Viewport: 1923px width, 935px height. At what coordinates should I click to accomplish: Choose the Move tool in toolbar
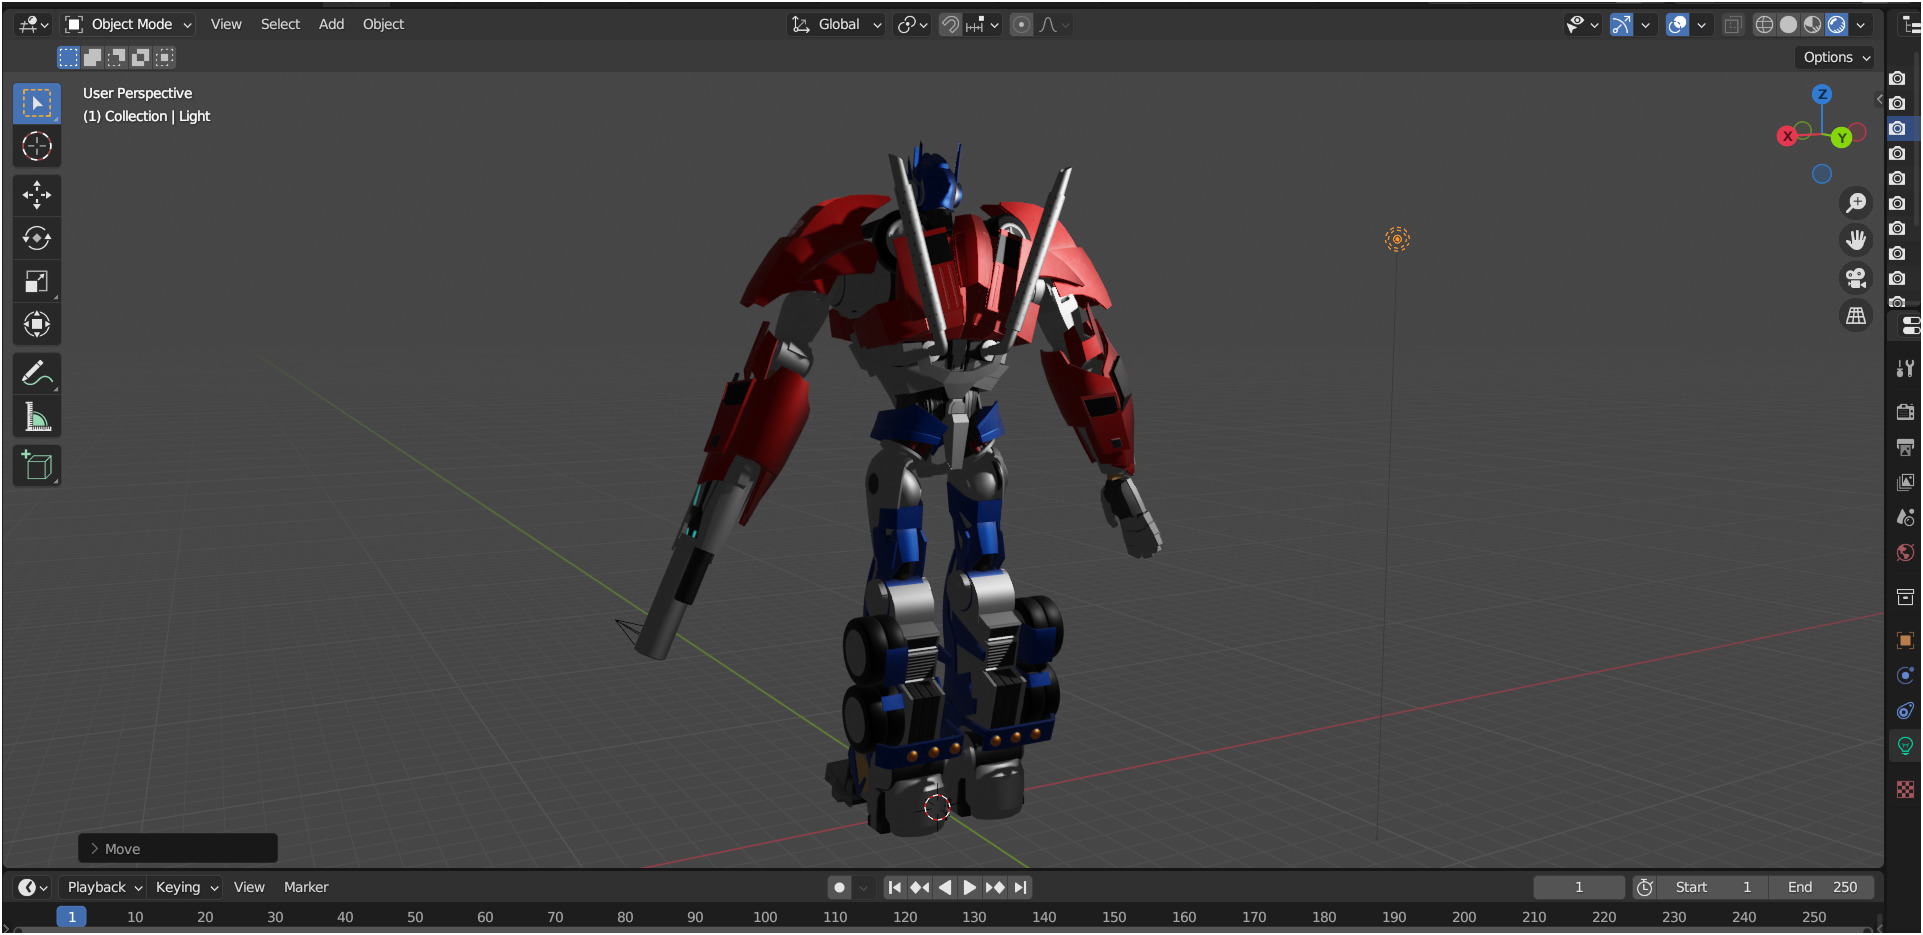(37, 195)
